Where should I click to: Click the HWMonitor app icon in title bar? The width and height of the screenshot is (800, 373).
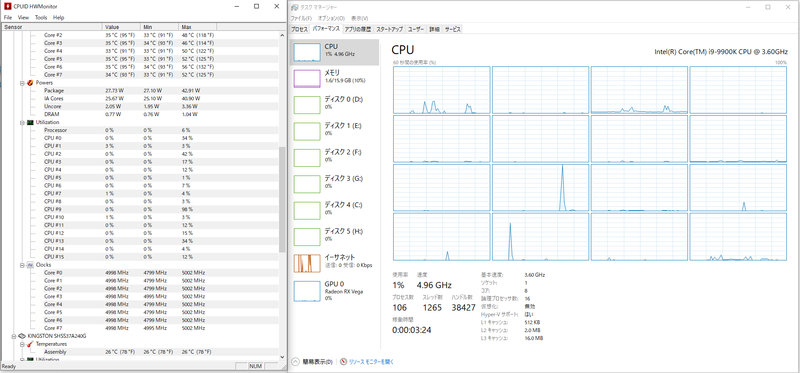pos(7,7)
